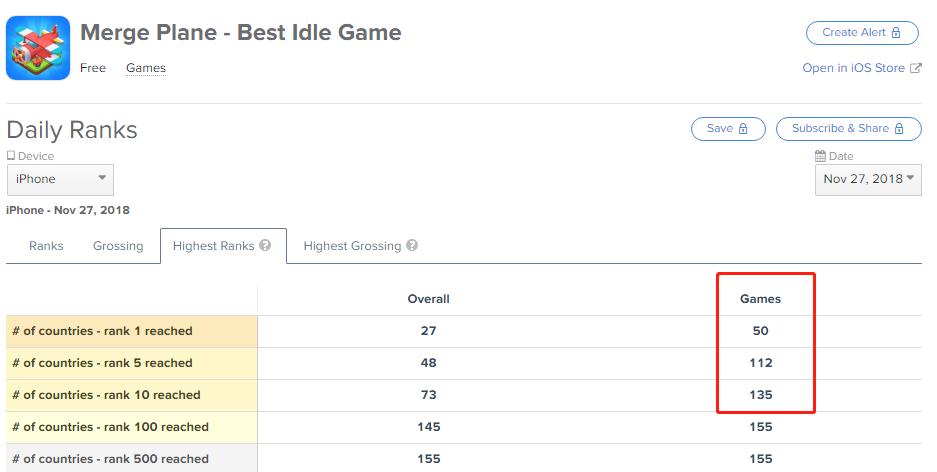This screenshot has height=472, width=937.
Task: Select the Highest Ranks tab
Action: [x=213, y=246]
